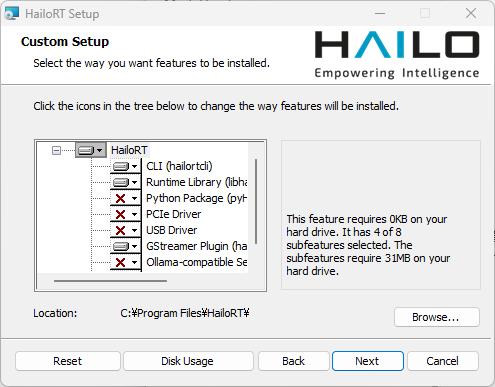Select the GStreamer Plugin feature label
This screenshot has height=387, width=495.
[197, 246]
